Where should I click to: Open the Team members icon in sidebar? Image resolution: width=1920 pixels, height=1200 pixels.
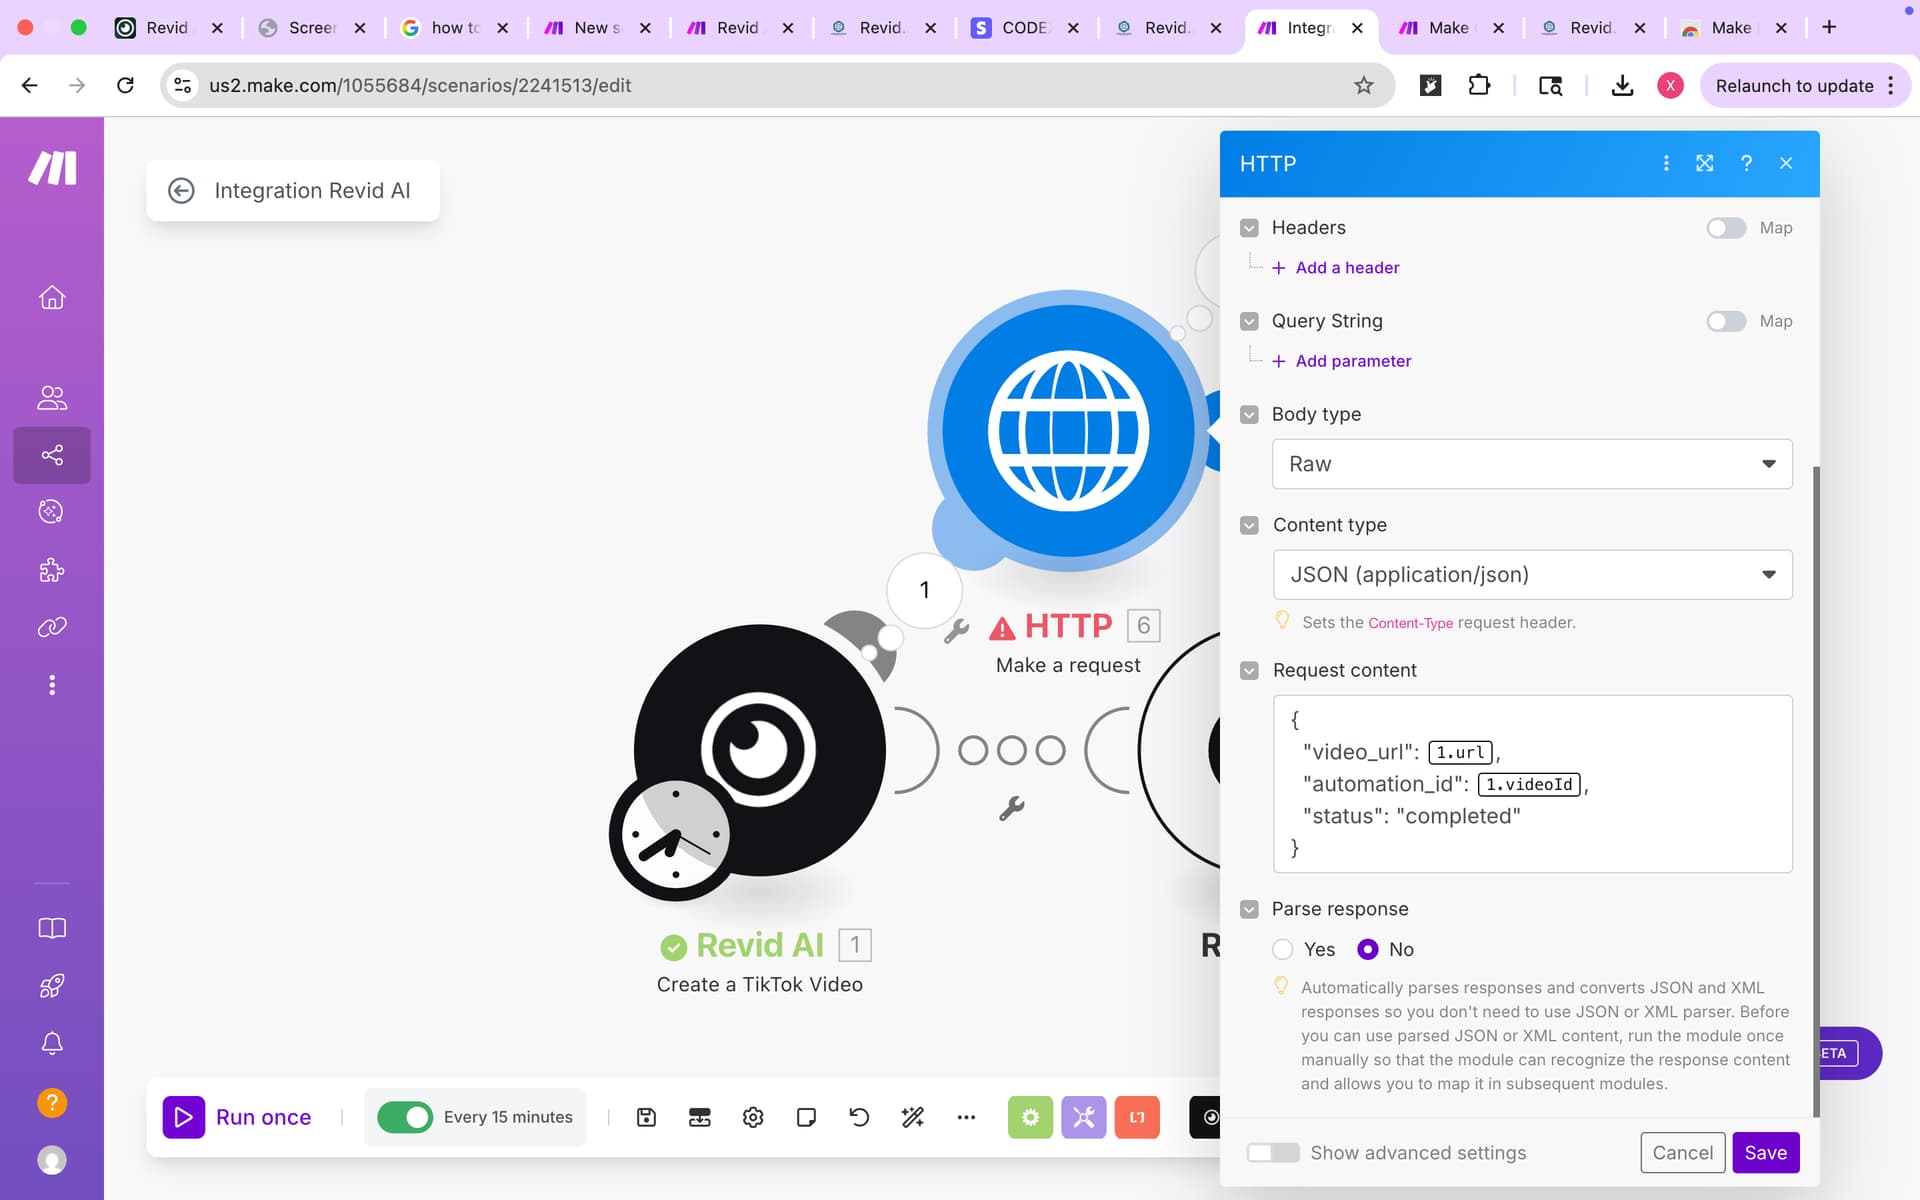[x=52, y=398]
